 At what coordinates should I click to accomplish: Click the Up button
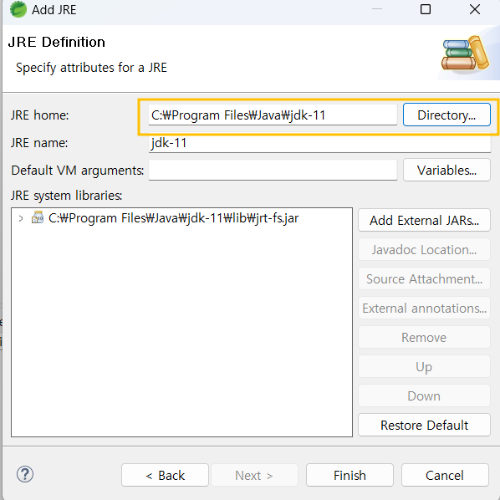(424, 367)
